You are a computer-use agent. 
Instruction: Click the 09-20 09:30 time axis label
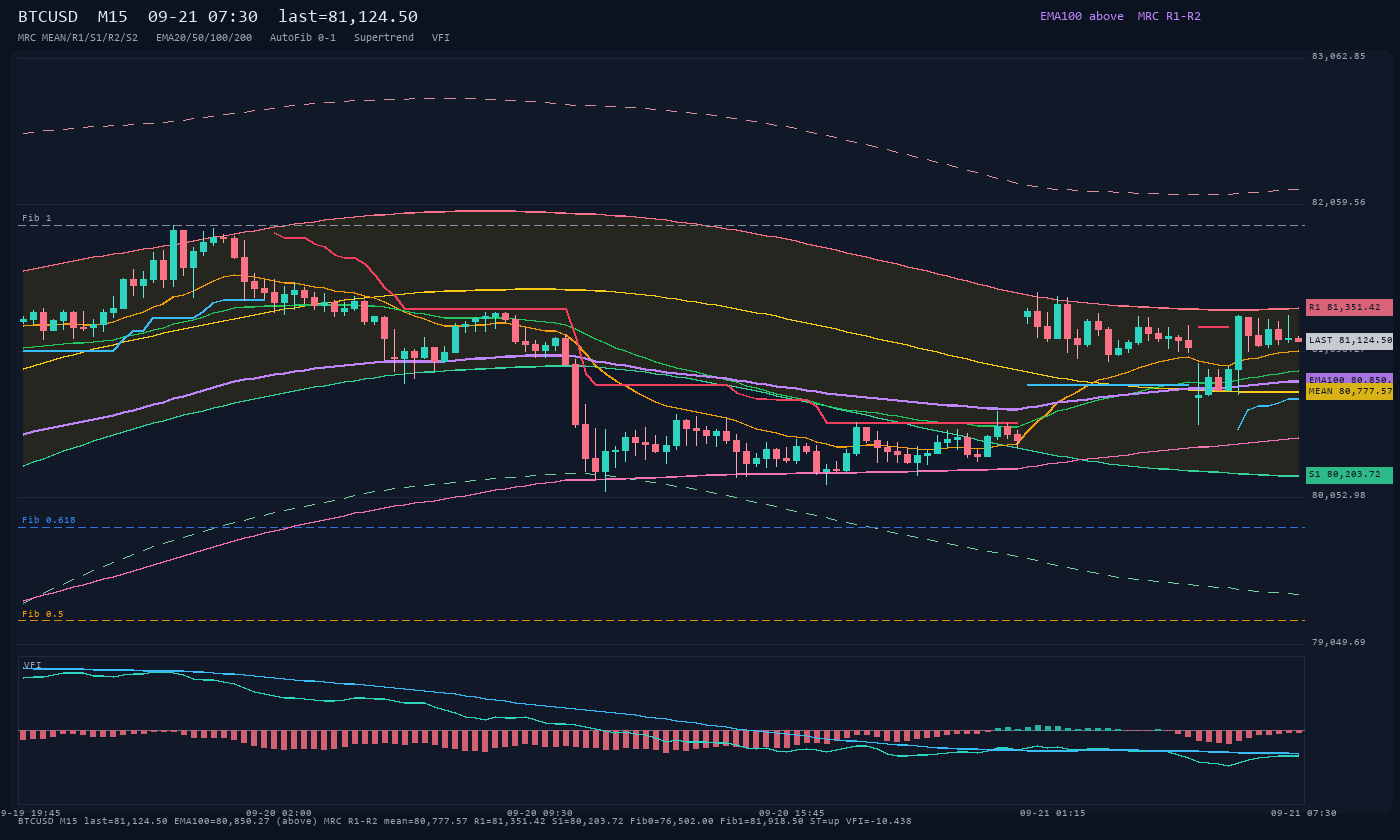pos(540,813)
